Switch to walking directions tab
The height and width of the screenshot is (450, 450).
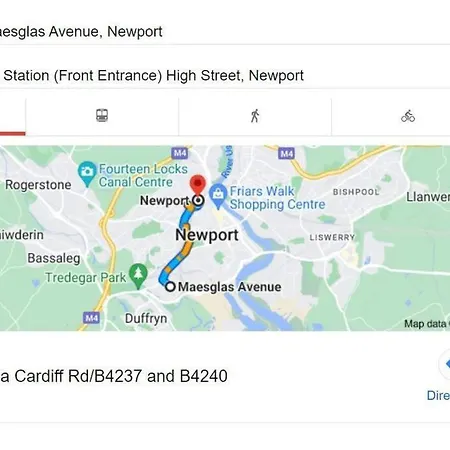(255, 116)
